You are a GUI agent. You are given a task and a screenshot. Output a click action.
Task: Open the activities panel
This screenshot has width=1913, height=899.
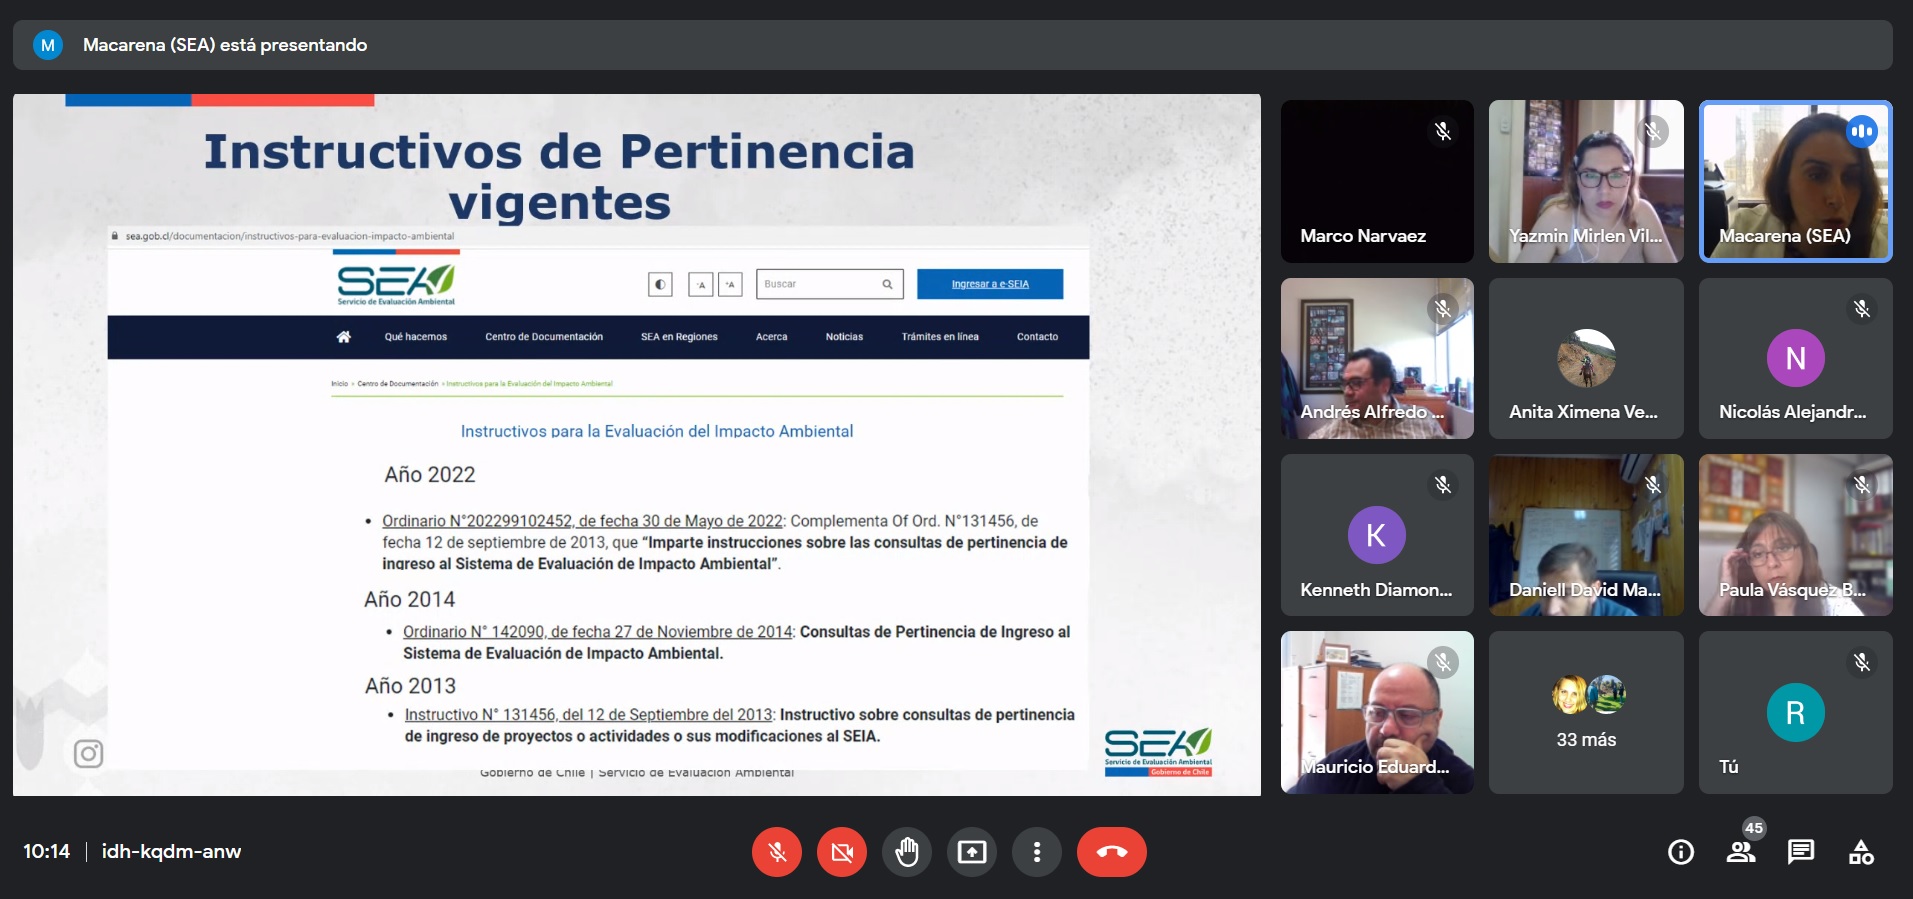[x=1861, y=852]
